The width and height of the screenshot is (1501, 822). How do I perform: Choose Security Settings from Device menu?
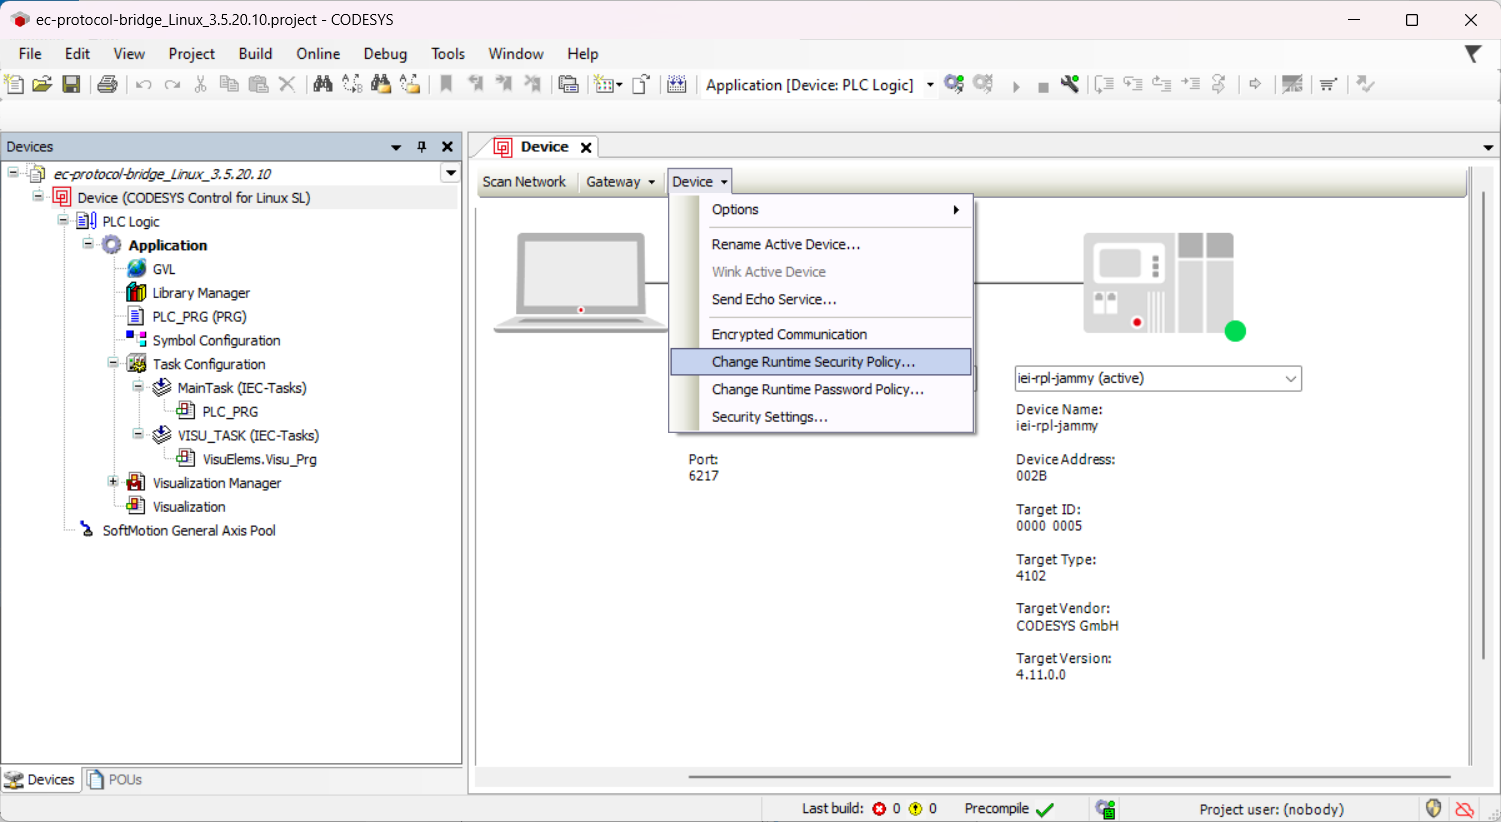pos(821,417)
